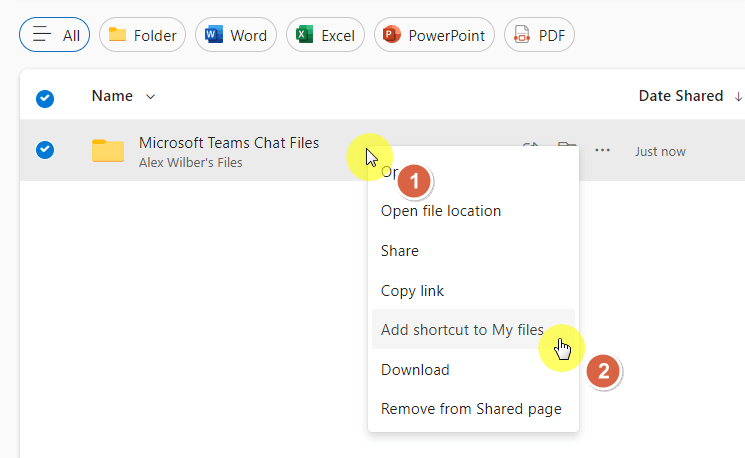Filter list to Word documents
Viewport: 745px width, 458px height.
[236, 35]
